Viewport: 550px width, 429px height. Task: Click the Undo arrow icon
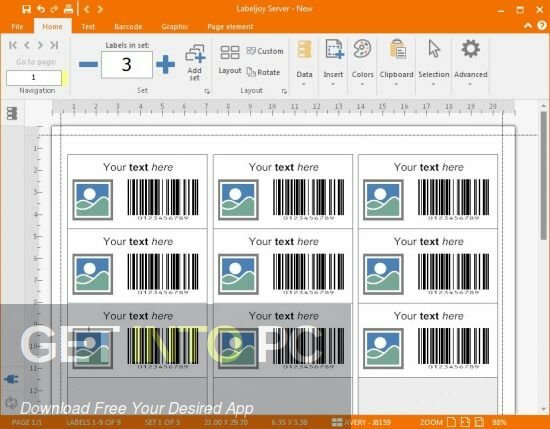coord(41,9)
